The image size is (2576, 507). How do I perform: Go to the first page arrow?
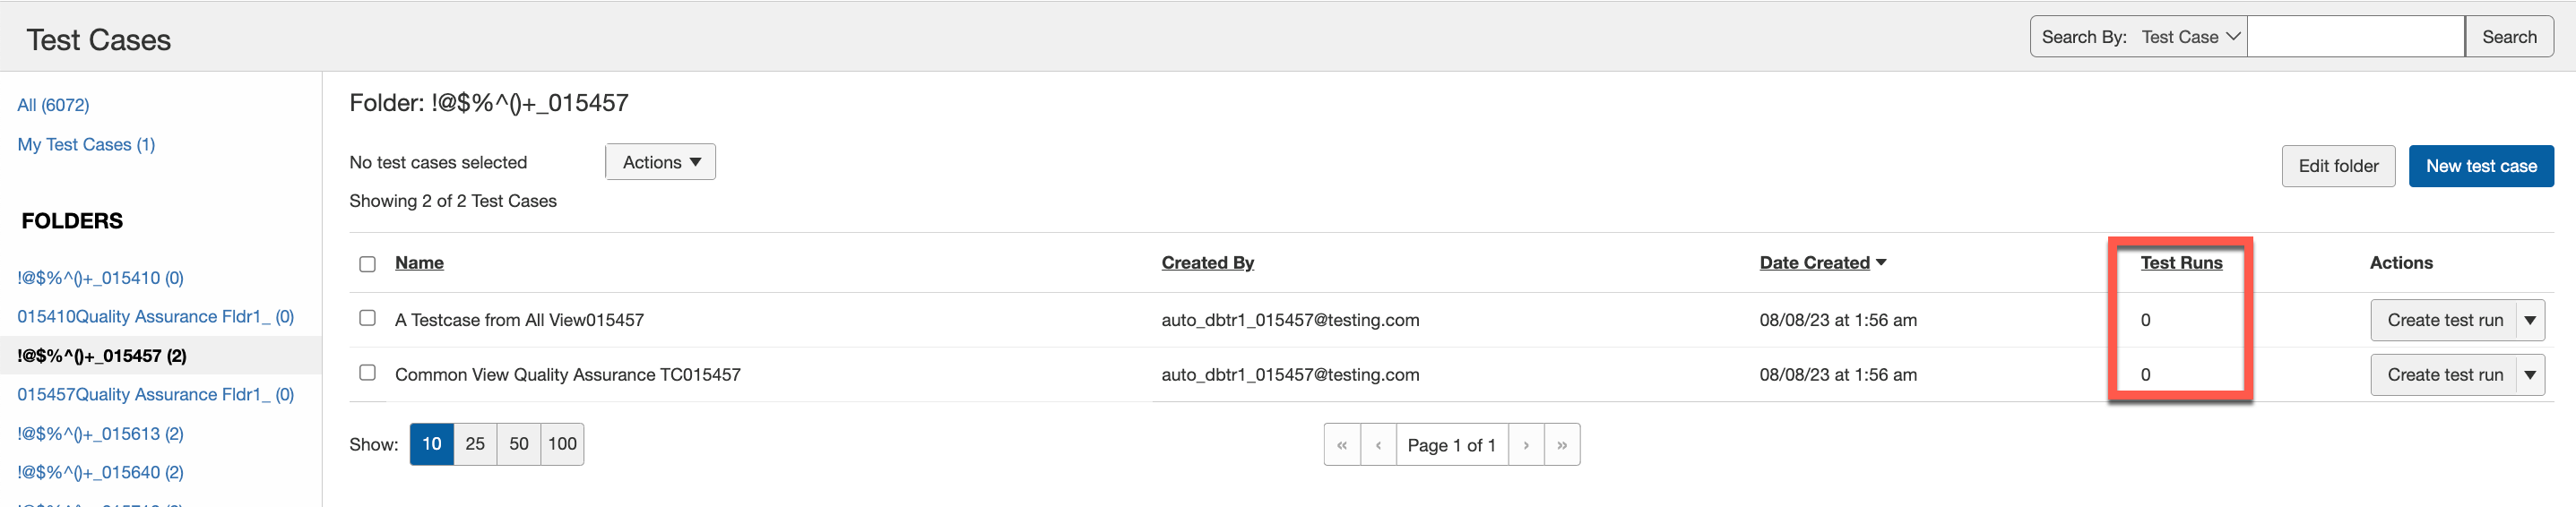point(1342,445)
